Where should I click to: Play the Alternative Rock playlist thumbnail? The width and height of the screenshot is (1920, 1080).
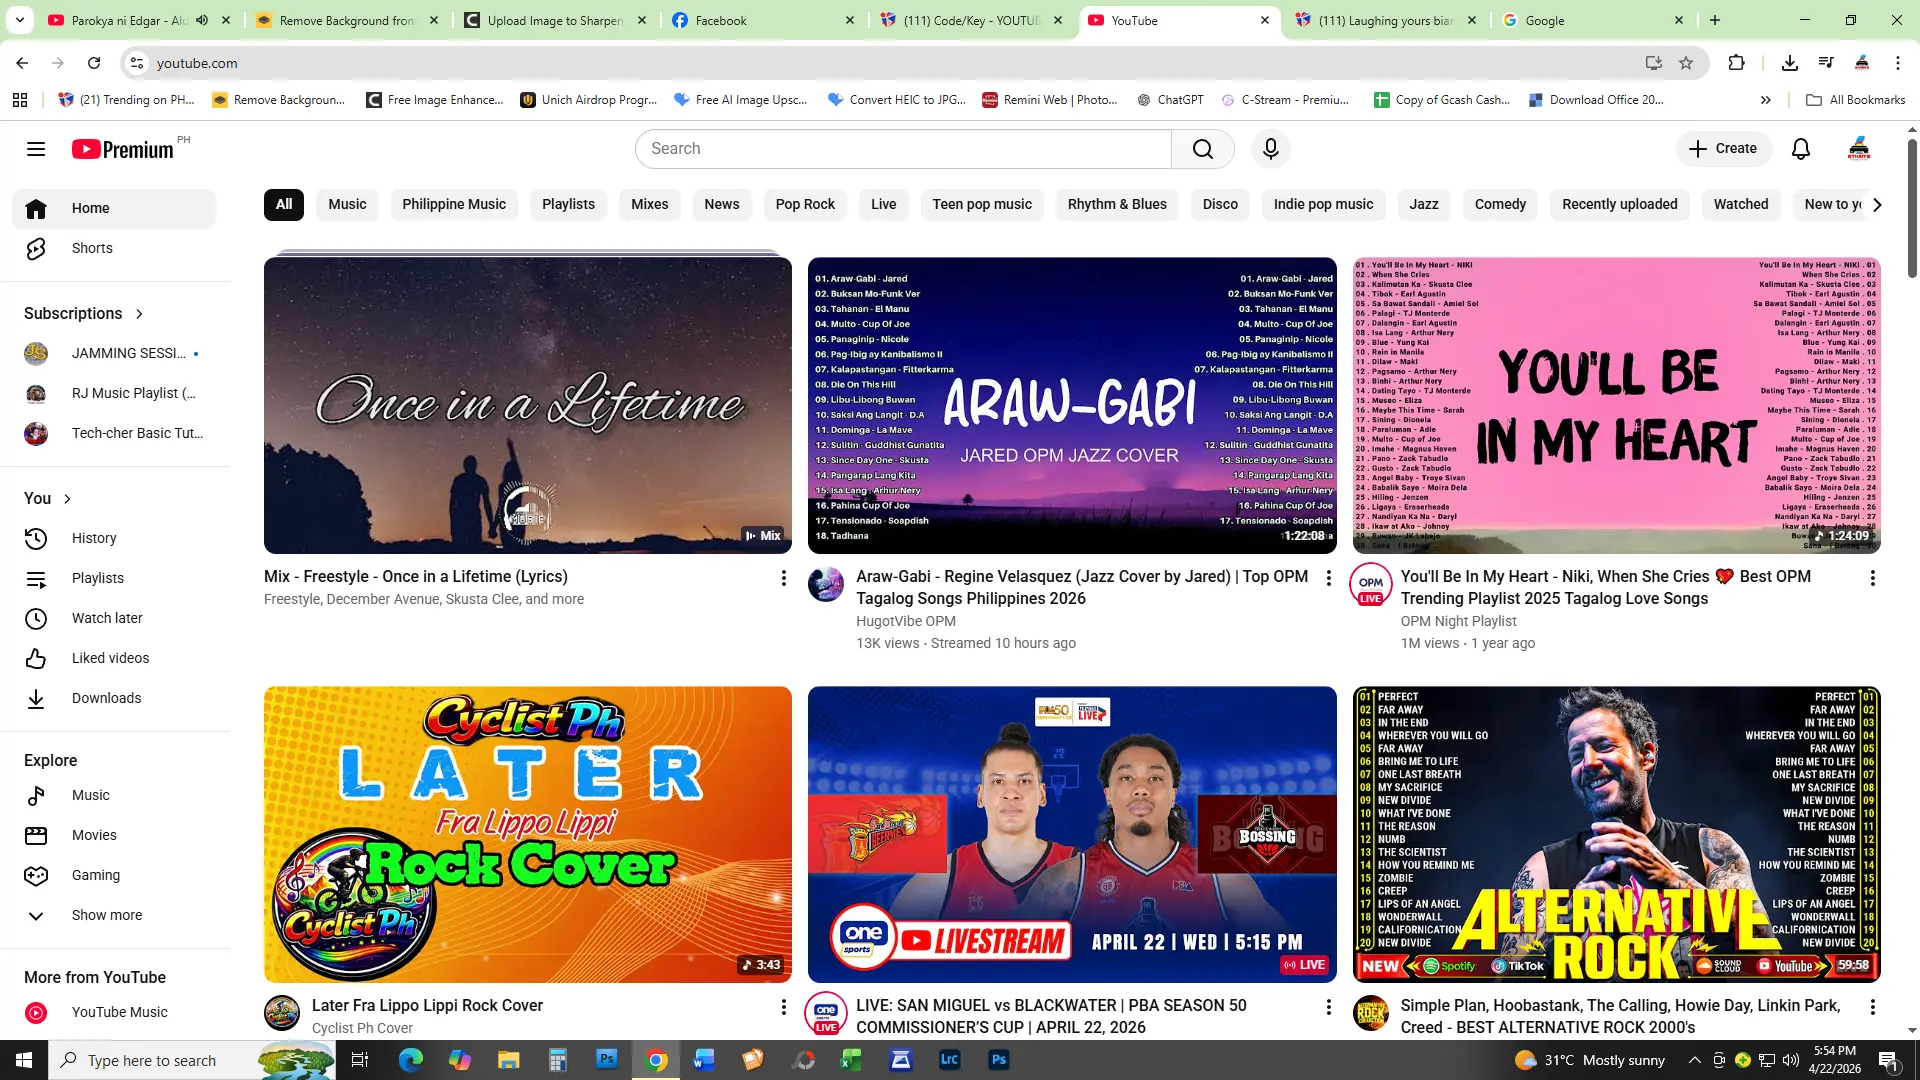click(x=1616, y=835)
